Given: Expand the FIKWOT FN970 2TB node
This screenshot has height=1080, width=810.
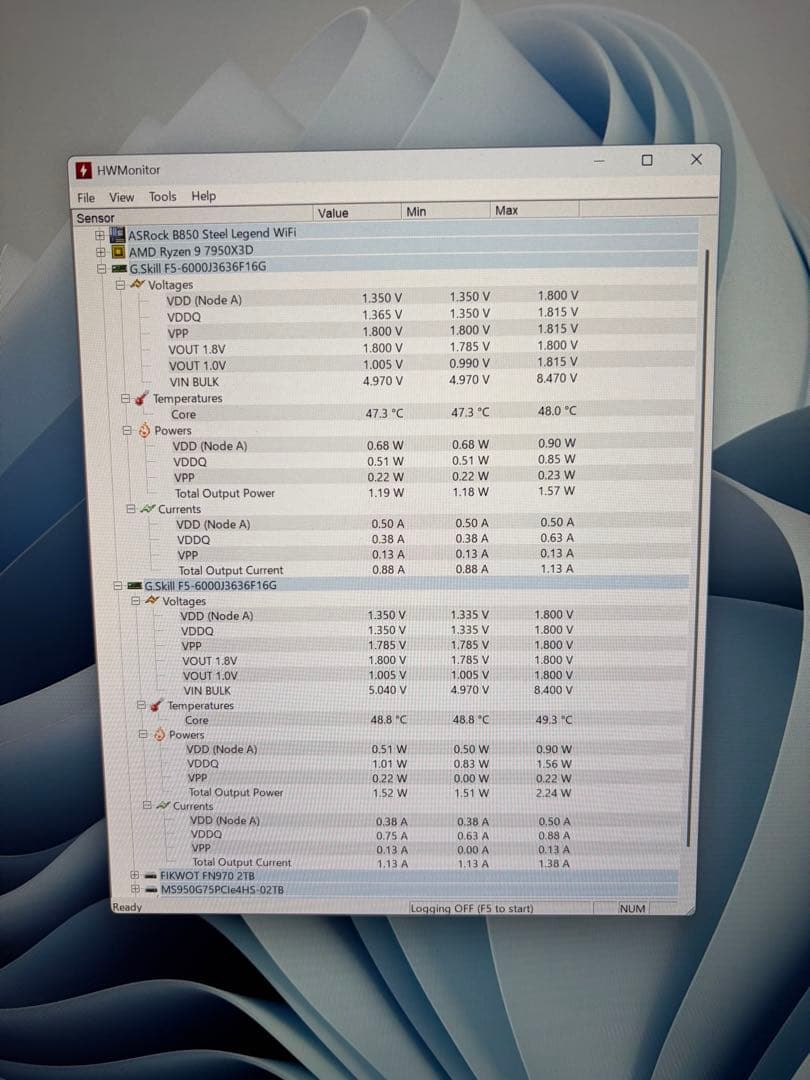Looking at the screenshot, I should pyautogui.click(x=135, y=875).
